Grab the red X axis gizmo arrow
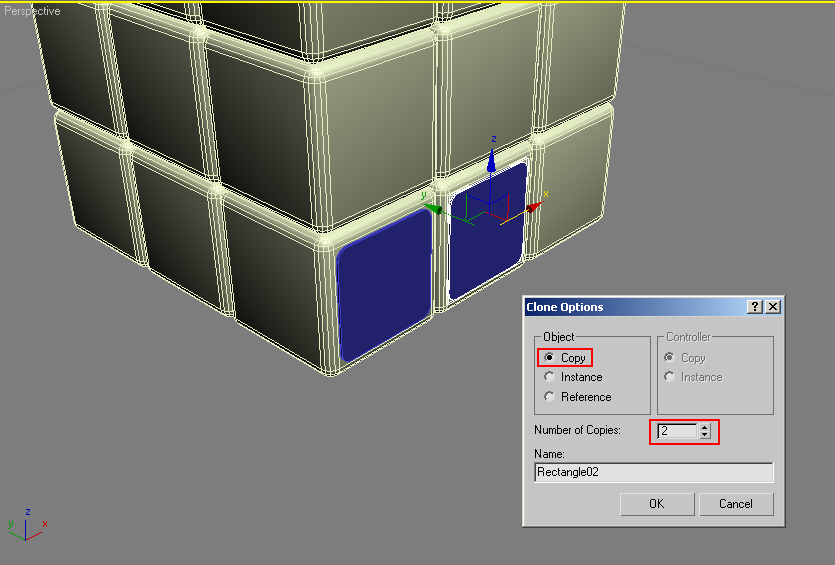835x565 pixels. tap(534, 207)
